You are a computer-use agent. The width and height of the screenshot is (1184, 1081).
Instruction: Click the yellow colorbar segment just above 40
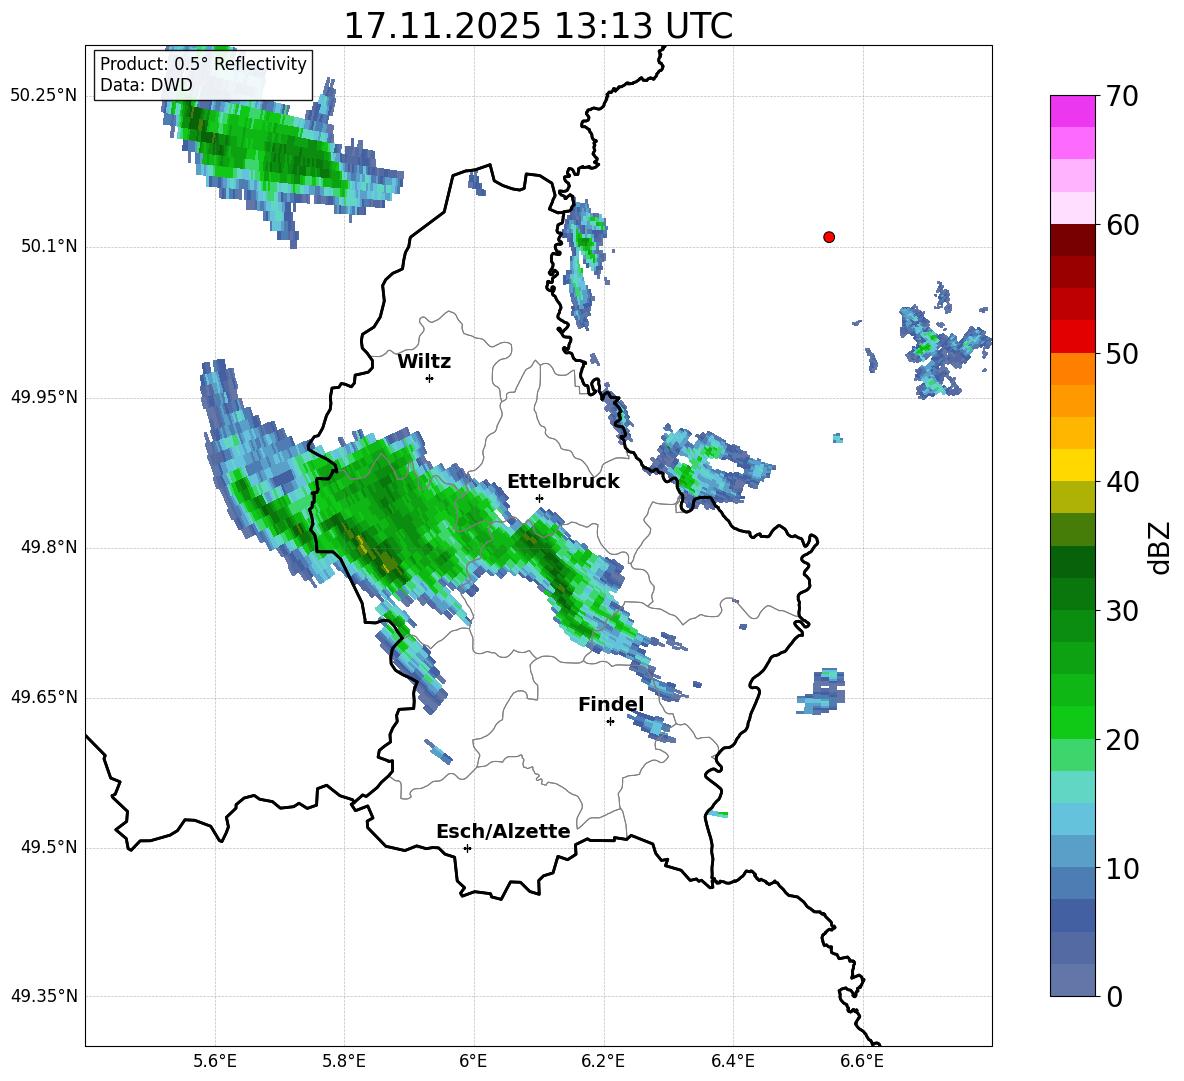pyautogui.click(x=1072, y=465)
